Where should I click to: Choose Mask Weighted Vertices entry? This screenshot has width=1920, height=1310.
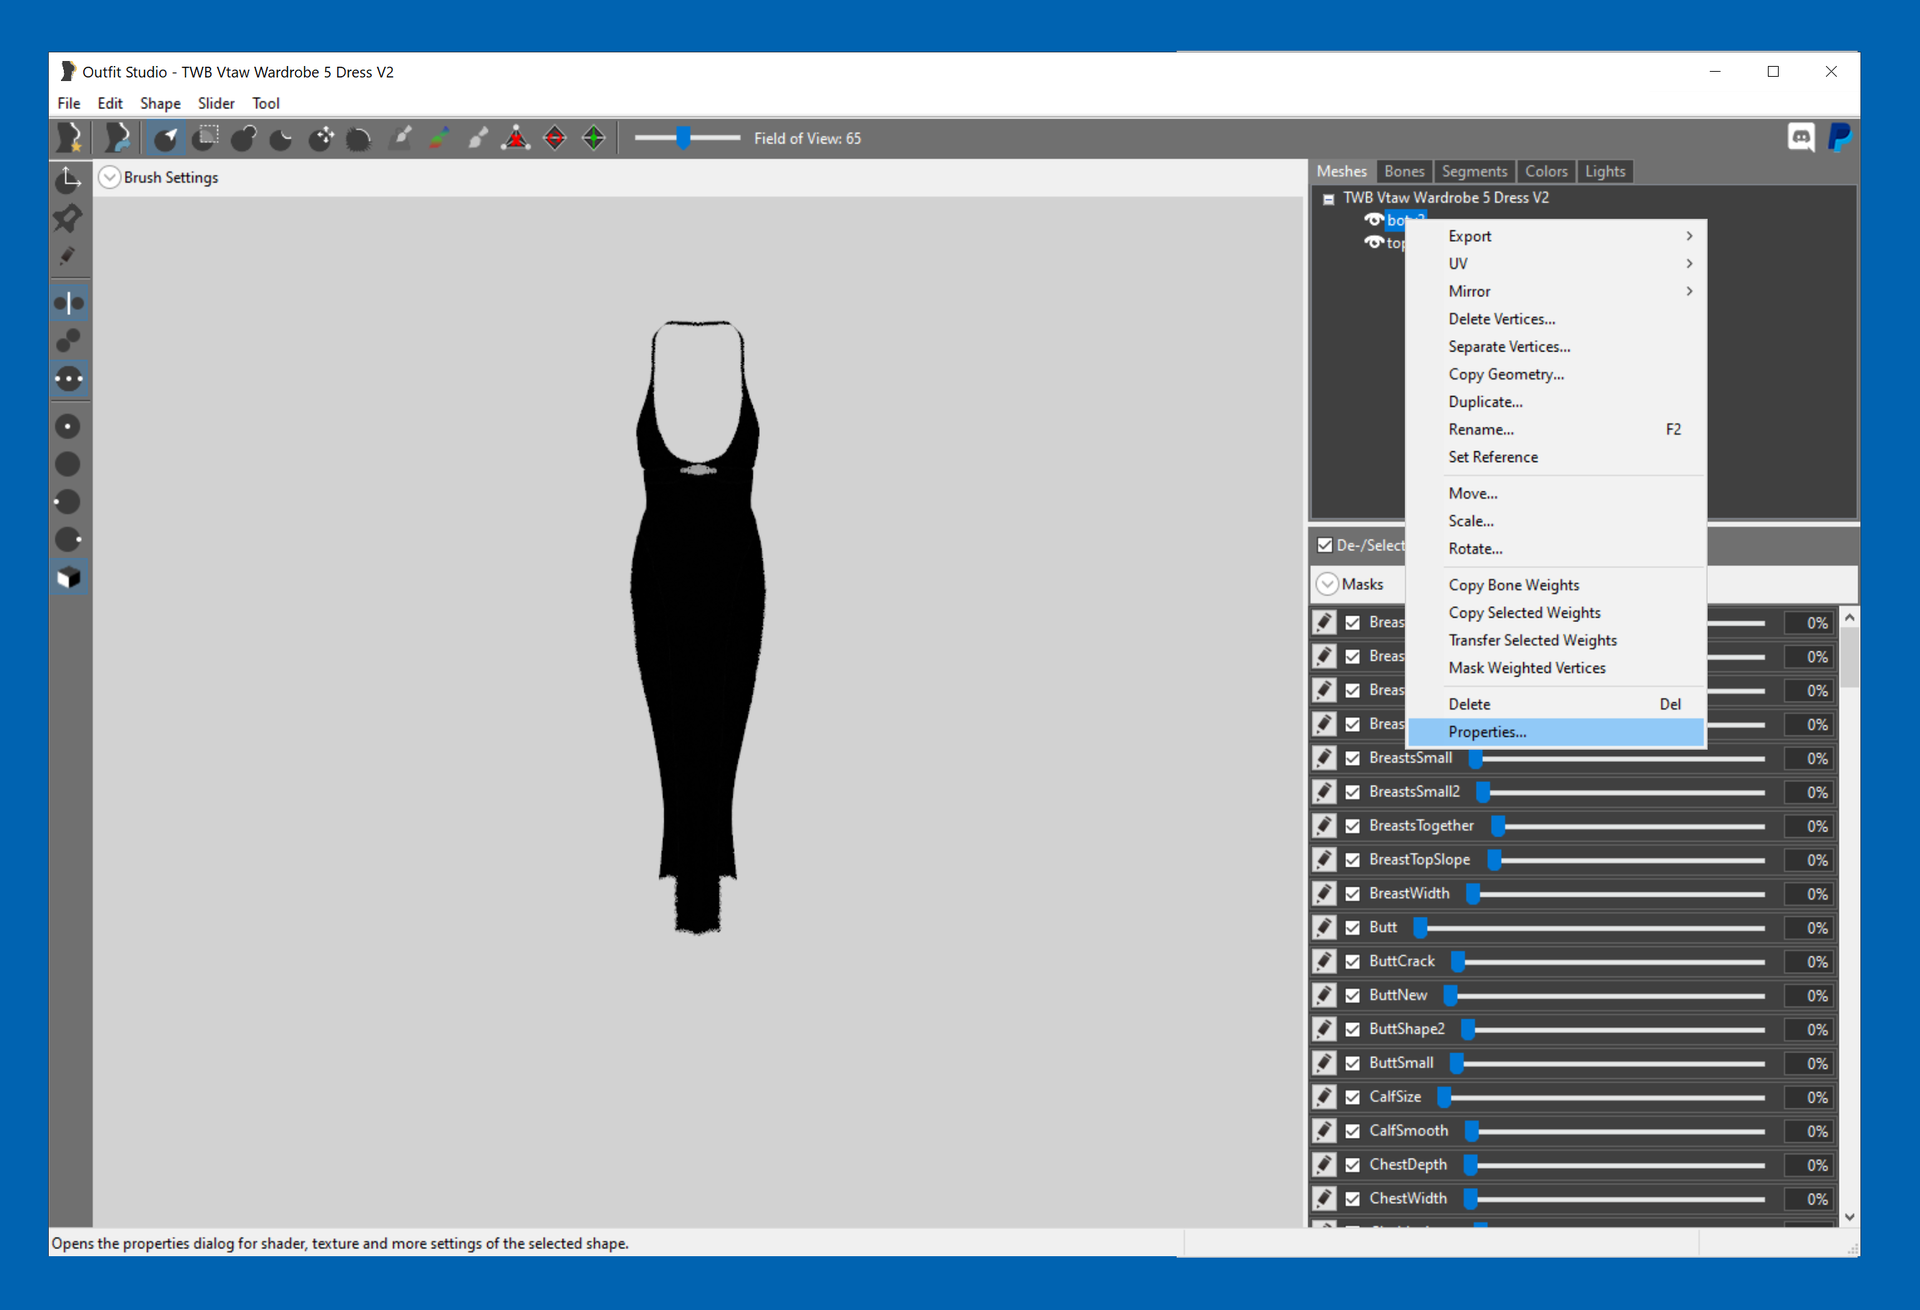1556,668
